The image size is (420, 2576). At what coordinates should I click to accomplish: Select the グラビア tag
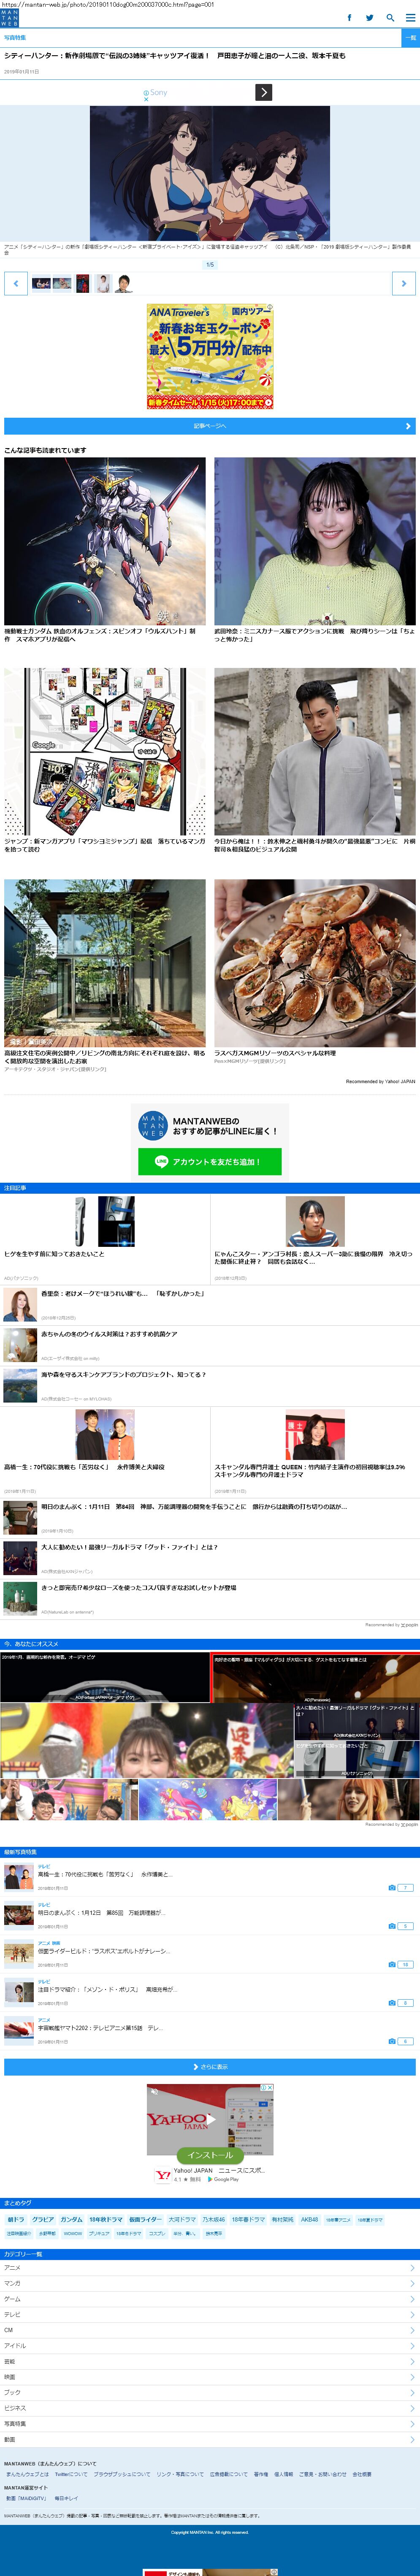[x=43, y=2219]
